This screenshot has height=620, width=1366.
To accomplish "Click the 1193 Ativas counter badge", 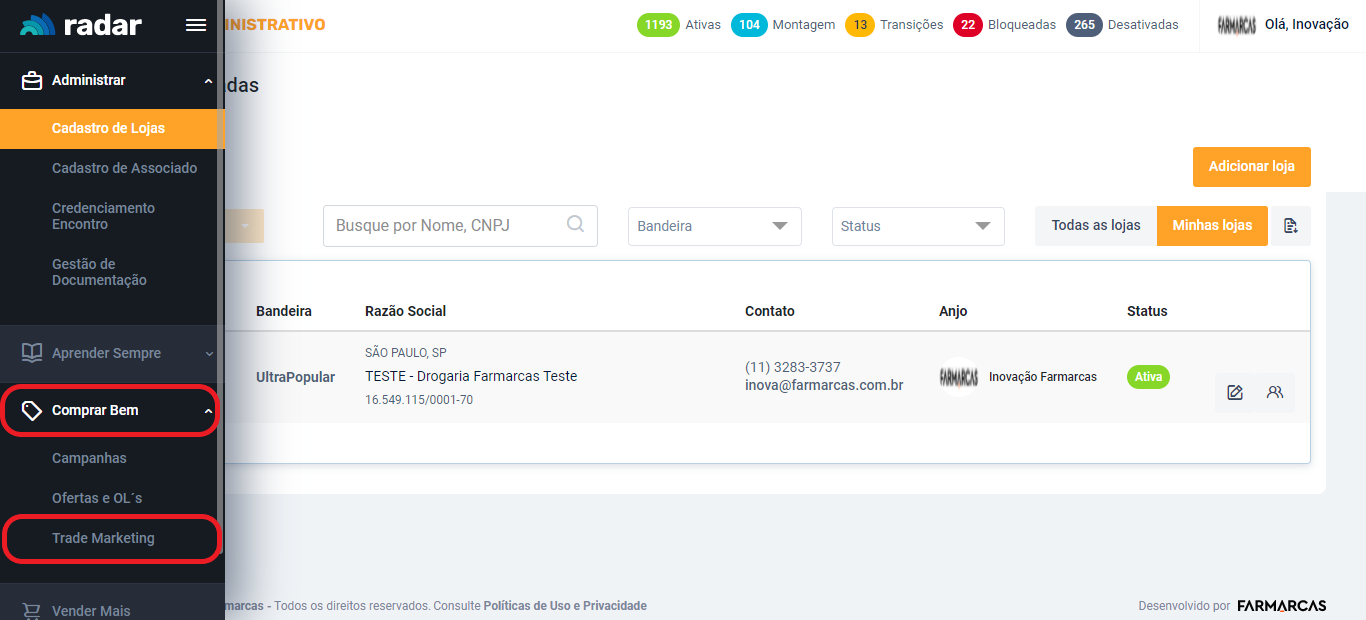I will (679, 25).
